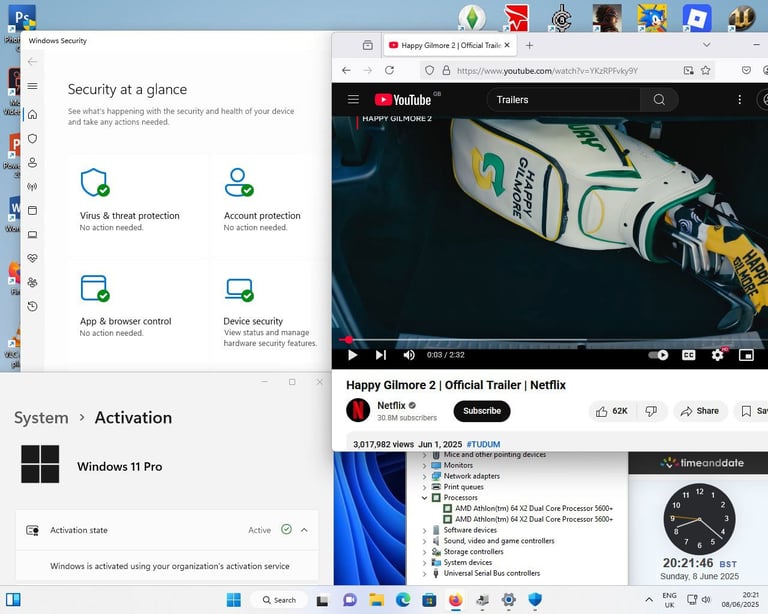Open YouTube guide hamburger menu
The image size is (768, 614).
click(353, 99)
